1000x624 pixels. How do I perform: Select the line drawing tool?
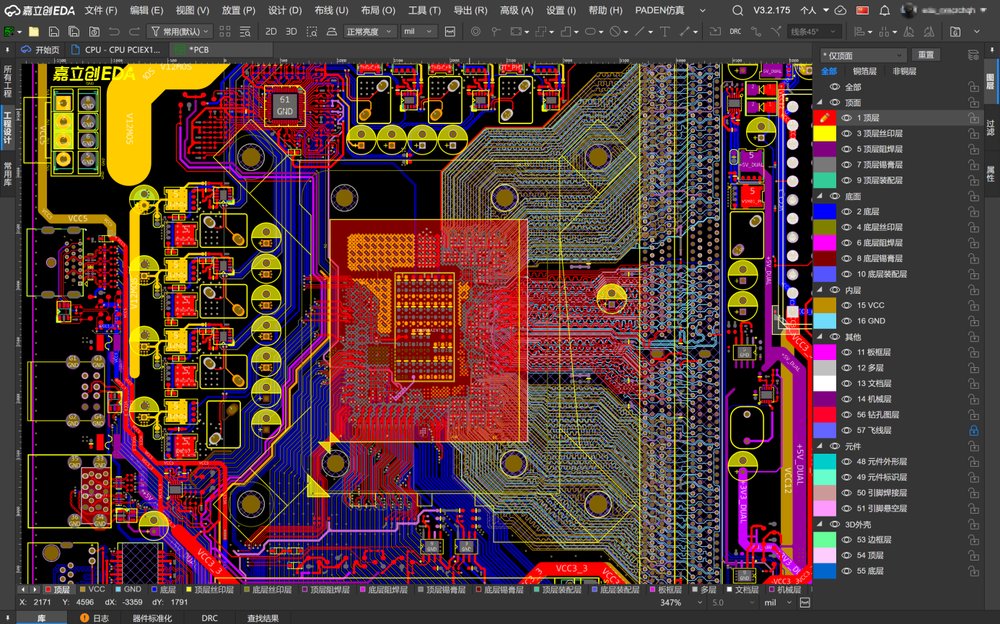(640, 31)
